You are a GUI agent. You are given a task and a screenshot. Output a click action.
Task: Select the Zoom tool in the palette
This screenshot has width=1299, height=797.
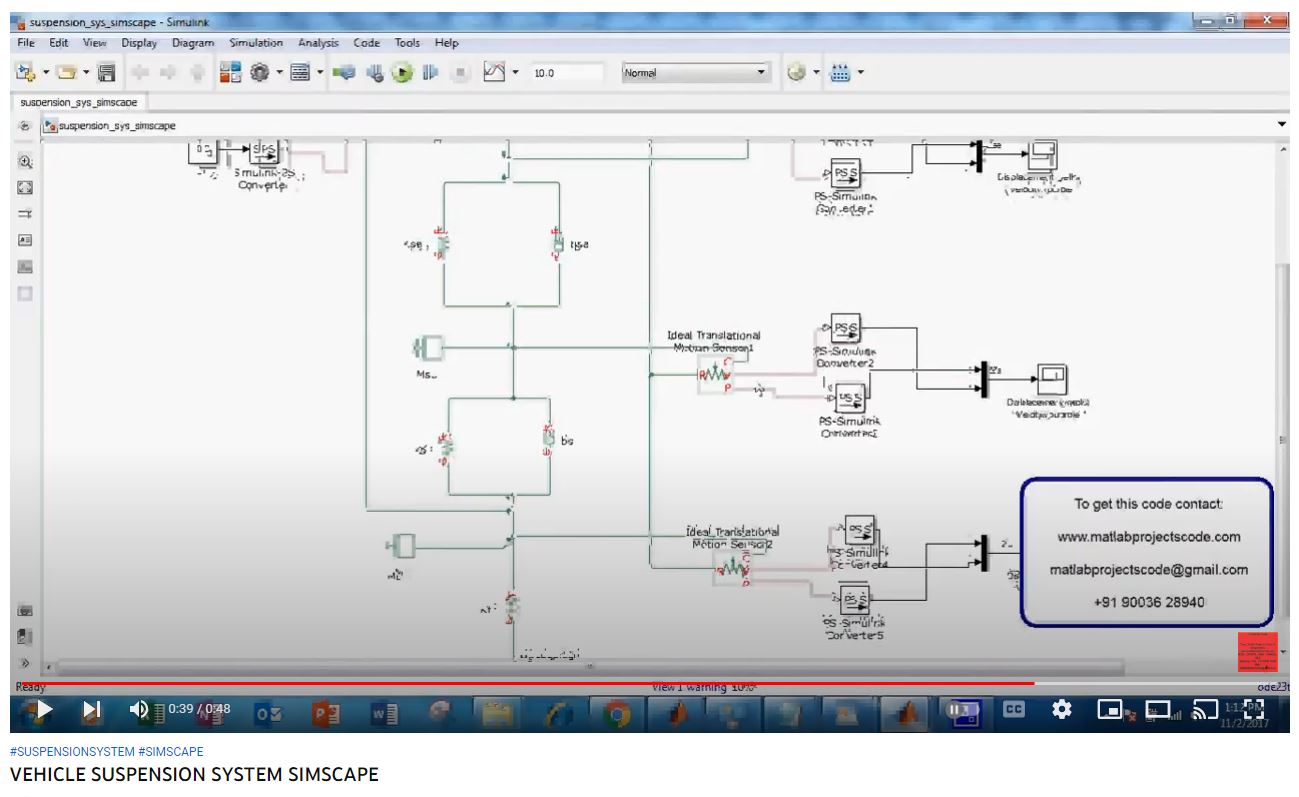click(x=25, y=162)
